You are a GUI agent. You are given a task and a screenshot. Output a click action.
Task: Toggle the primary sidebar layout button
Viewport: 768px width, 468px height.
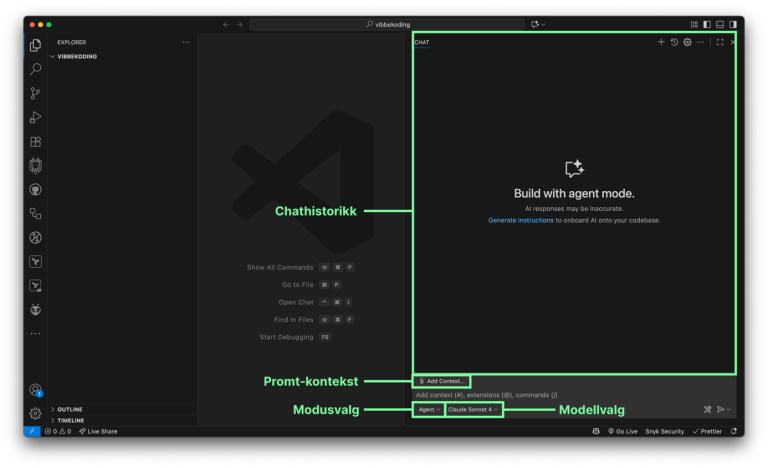pos(707,24)
